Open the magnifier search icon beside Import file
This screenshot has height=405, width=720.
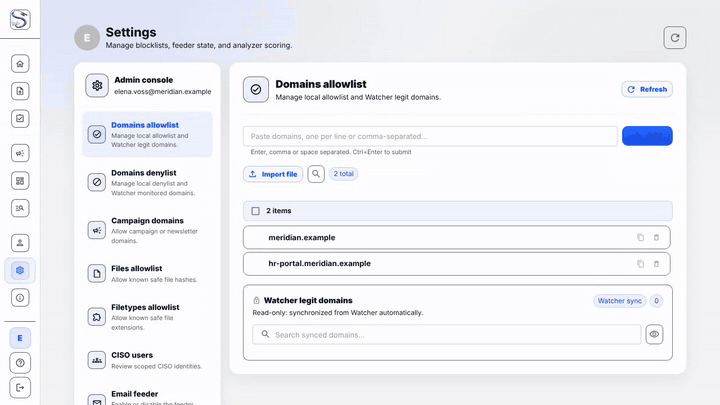[316, 174]
